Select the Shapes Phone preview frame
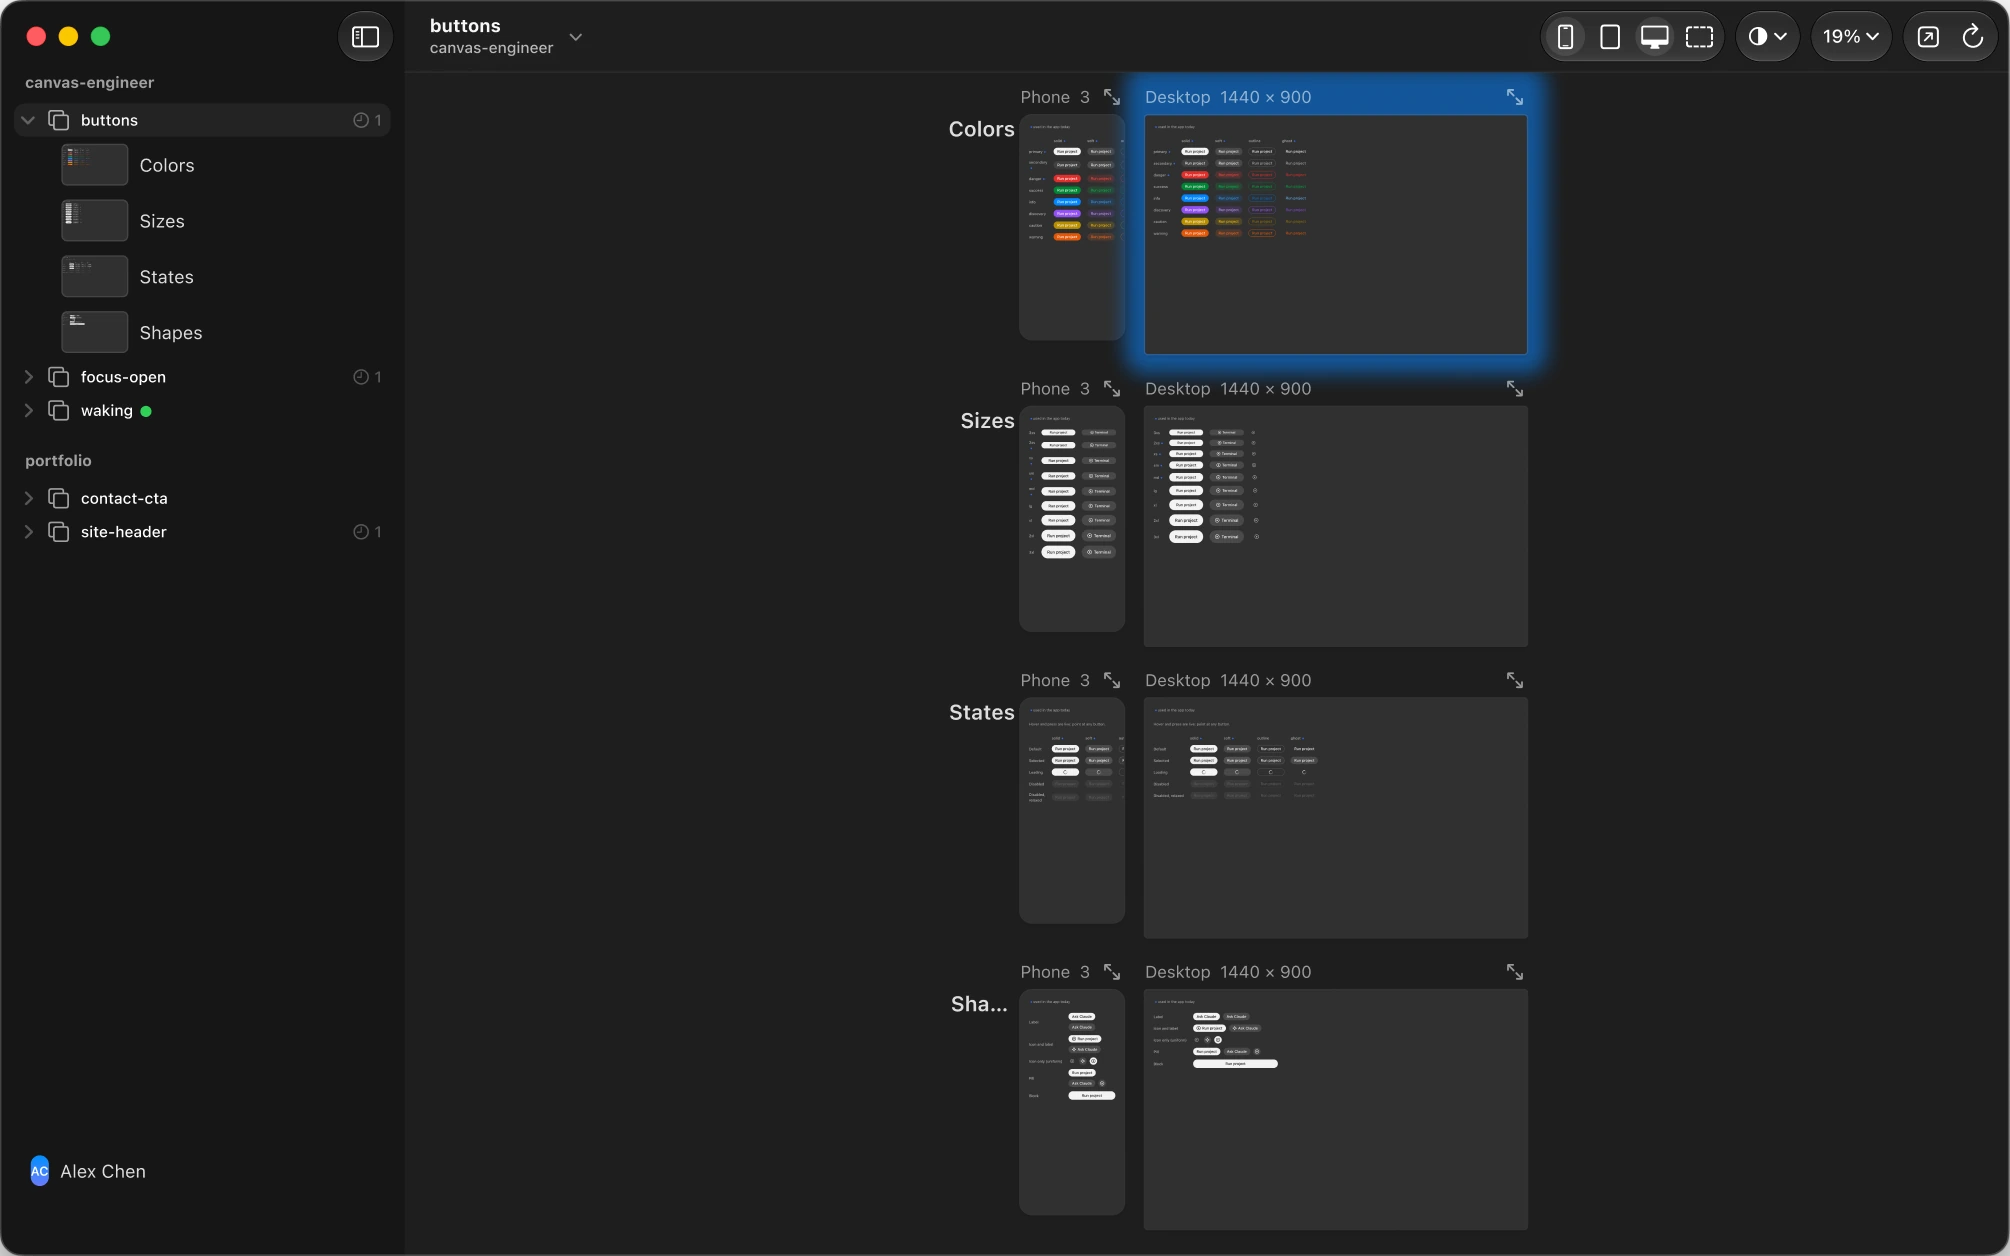Screen dimensions: 2010x1256 click(1072, 1102)
